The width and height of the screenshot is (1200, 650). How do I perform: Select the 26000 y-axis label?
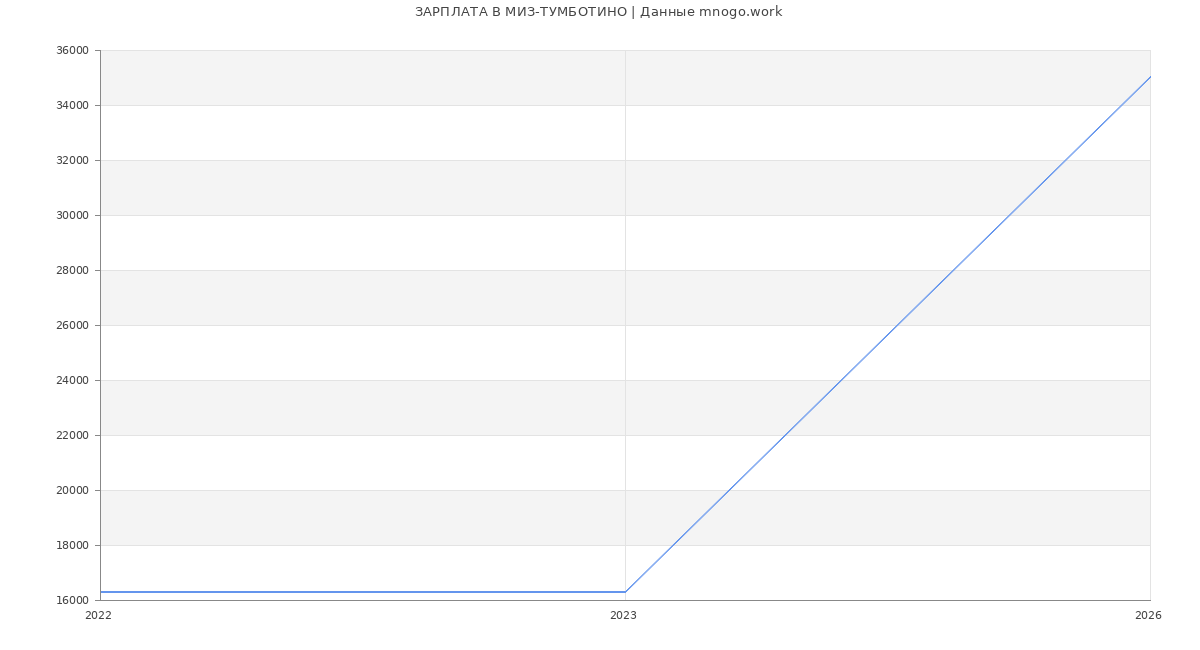tap(72, 326)
